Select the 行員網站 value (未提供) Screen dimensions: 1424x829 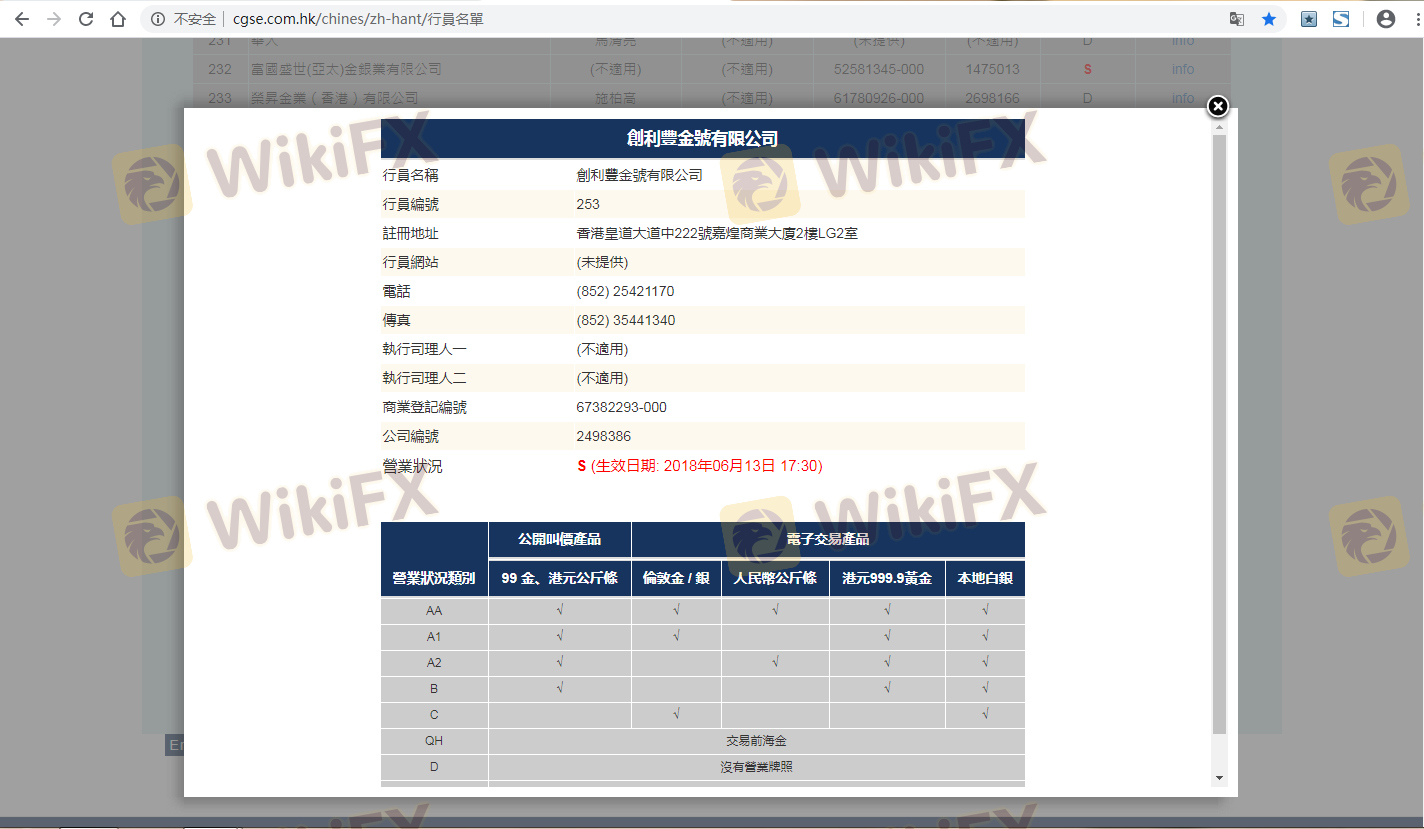602,262
